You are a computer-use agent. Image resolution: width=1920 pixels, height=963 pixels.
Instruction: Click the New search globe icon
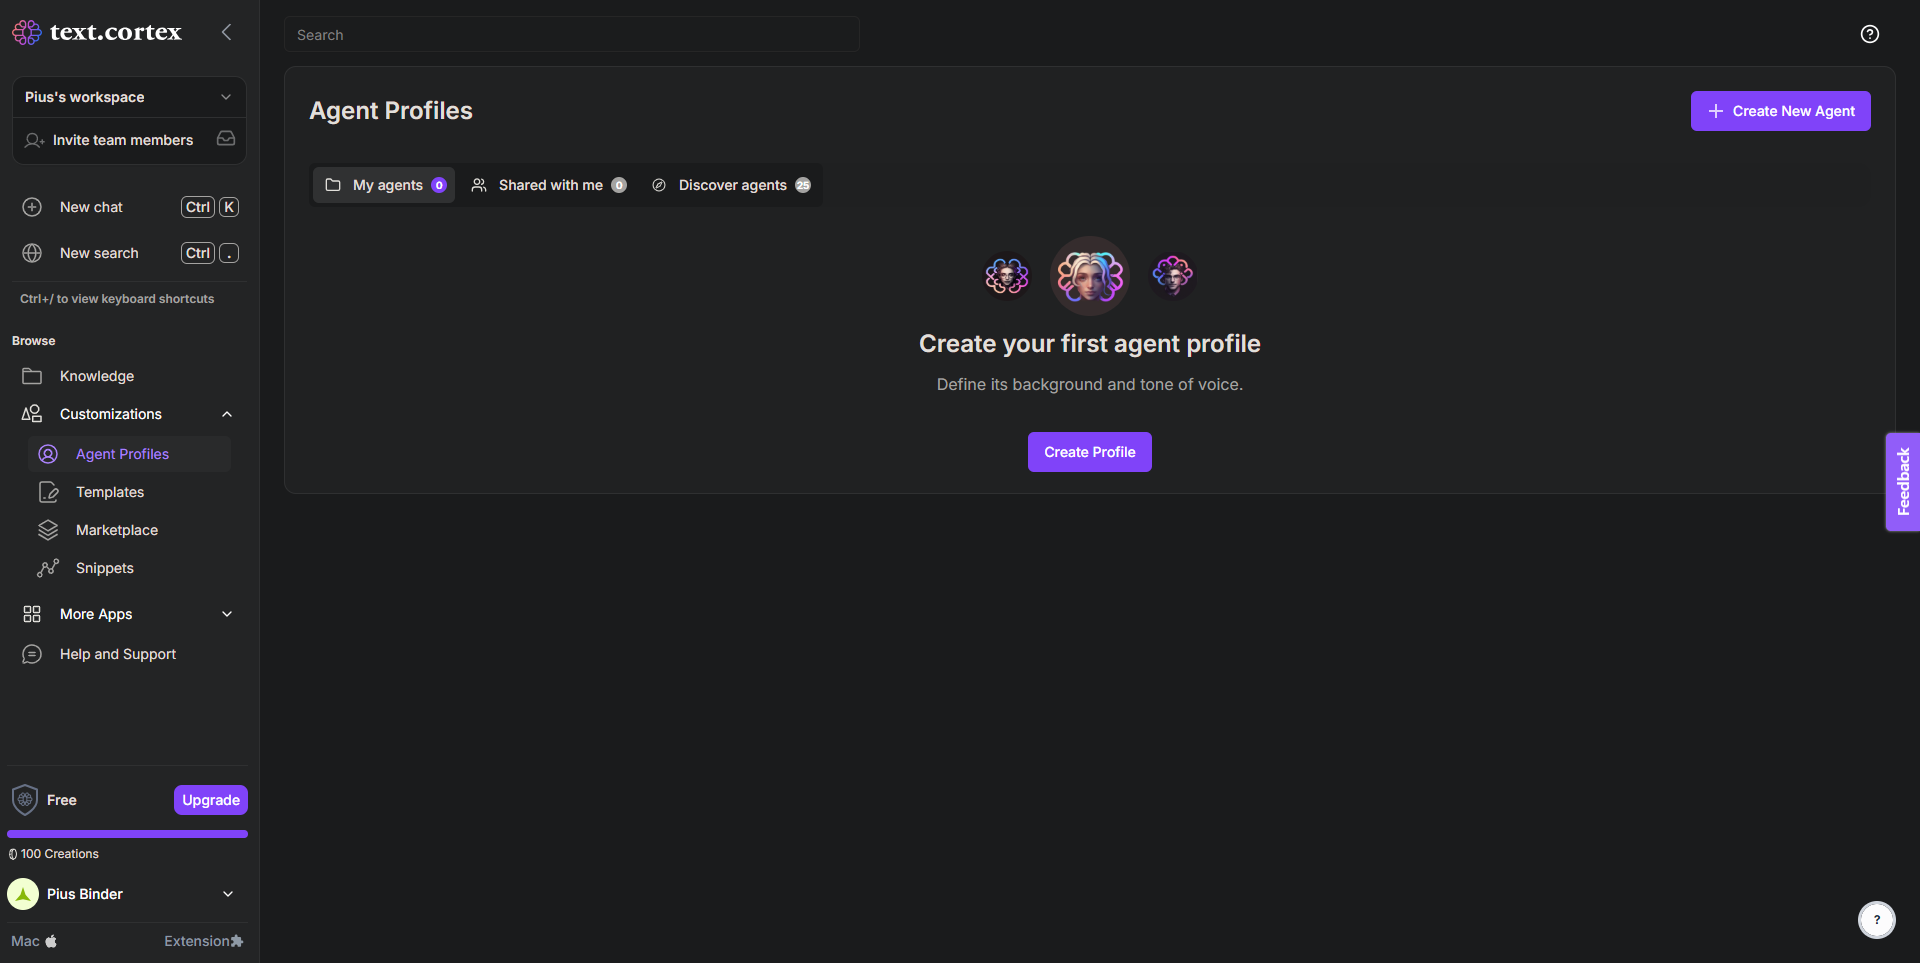pyautogui.click(x=32, y=253)
